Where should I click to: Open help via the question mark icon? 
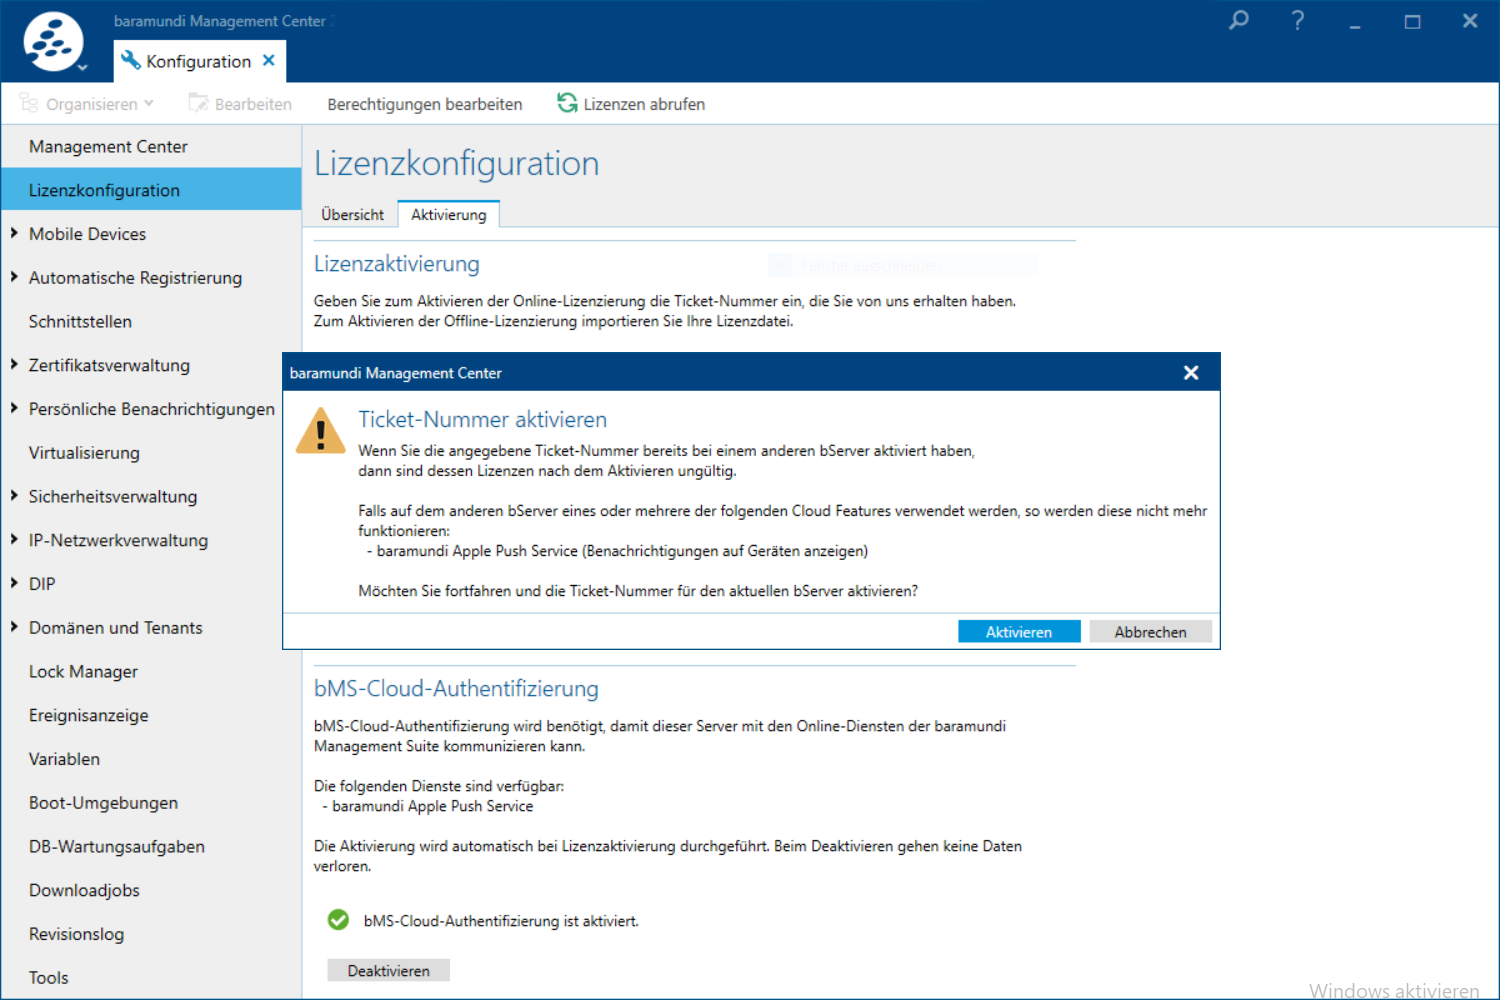click(x=1297, y=20)
